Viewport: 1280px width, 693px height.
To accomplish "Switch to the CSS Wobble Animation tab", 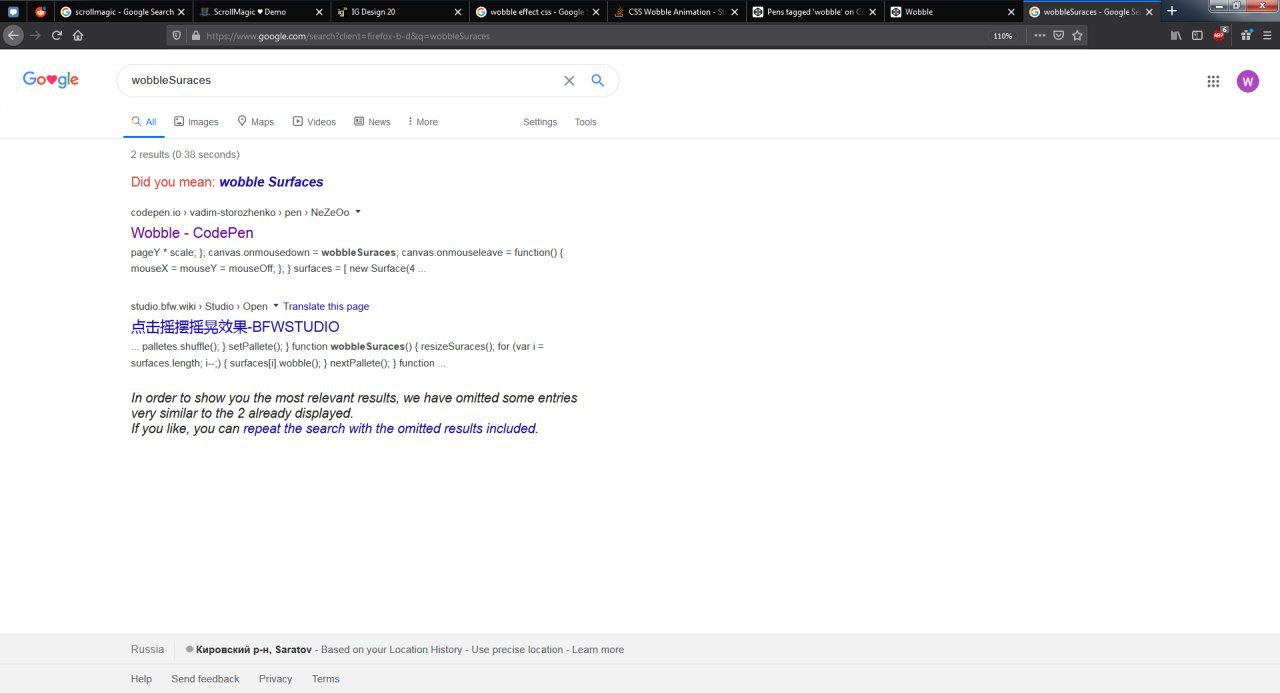I will pyautogui.click(x=676, y=12).
